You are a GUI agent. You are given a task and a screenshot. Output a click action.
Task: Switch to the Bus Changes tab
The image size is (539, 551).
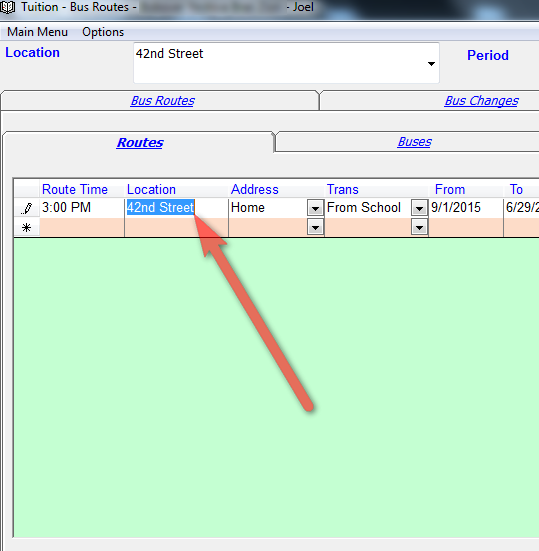[x=481, y=101]
